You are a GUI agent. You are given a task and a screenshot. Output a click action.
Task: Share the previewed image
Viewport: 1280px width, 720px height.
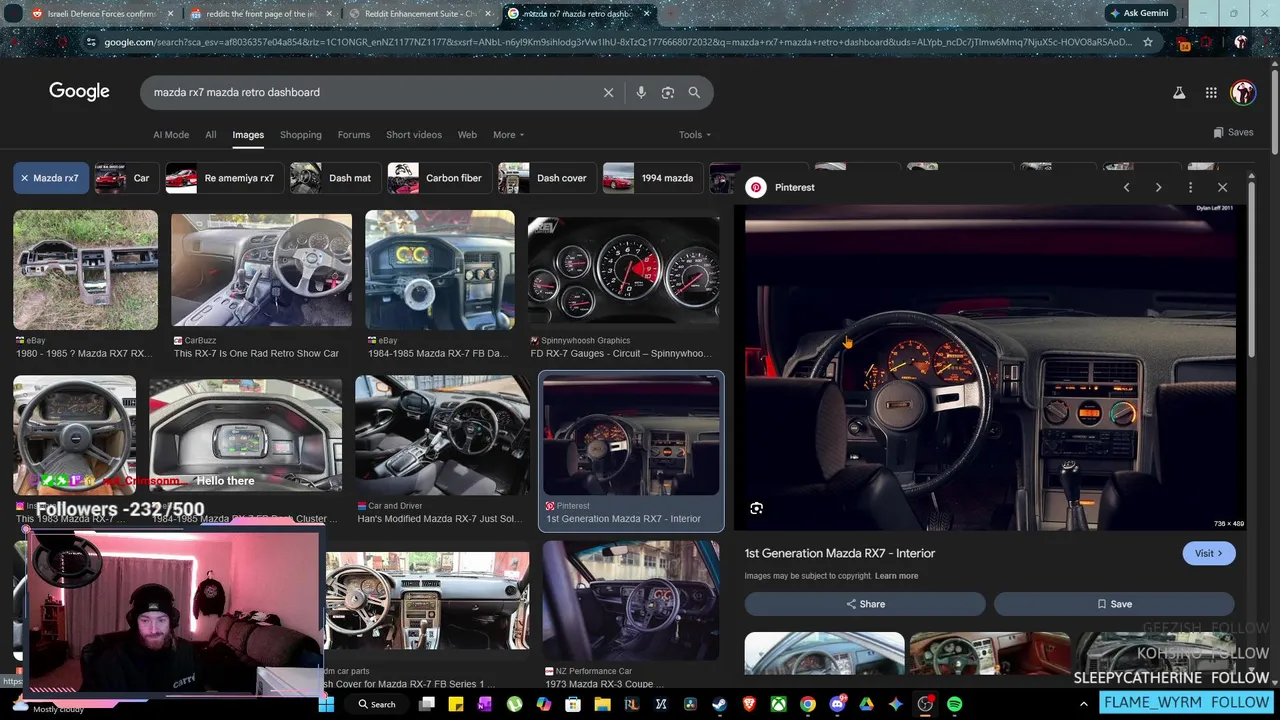pos(865,604)
